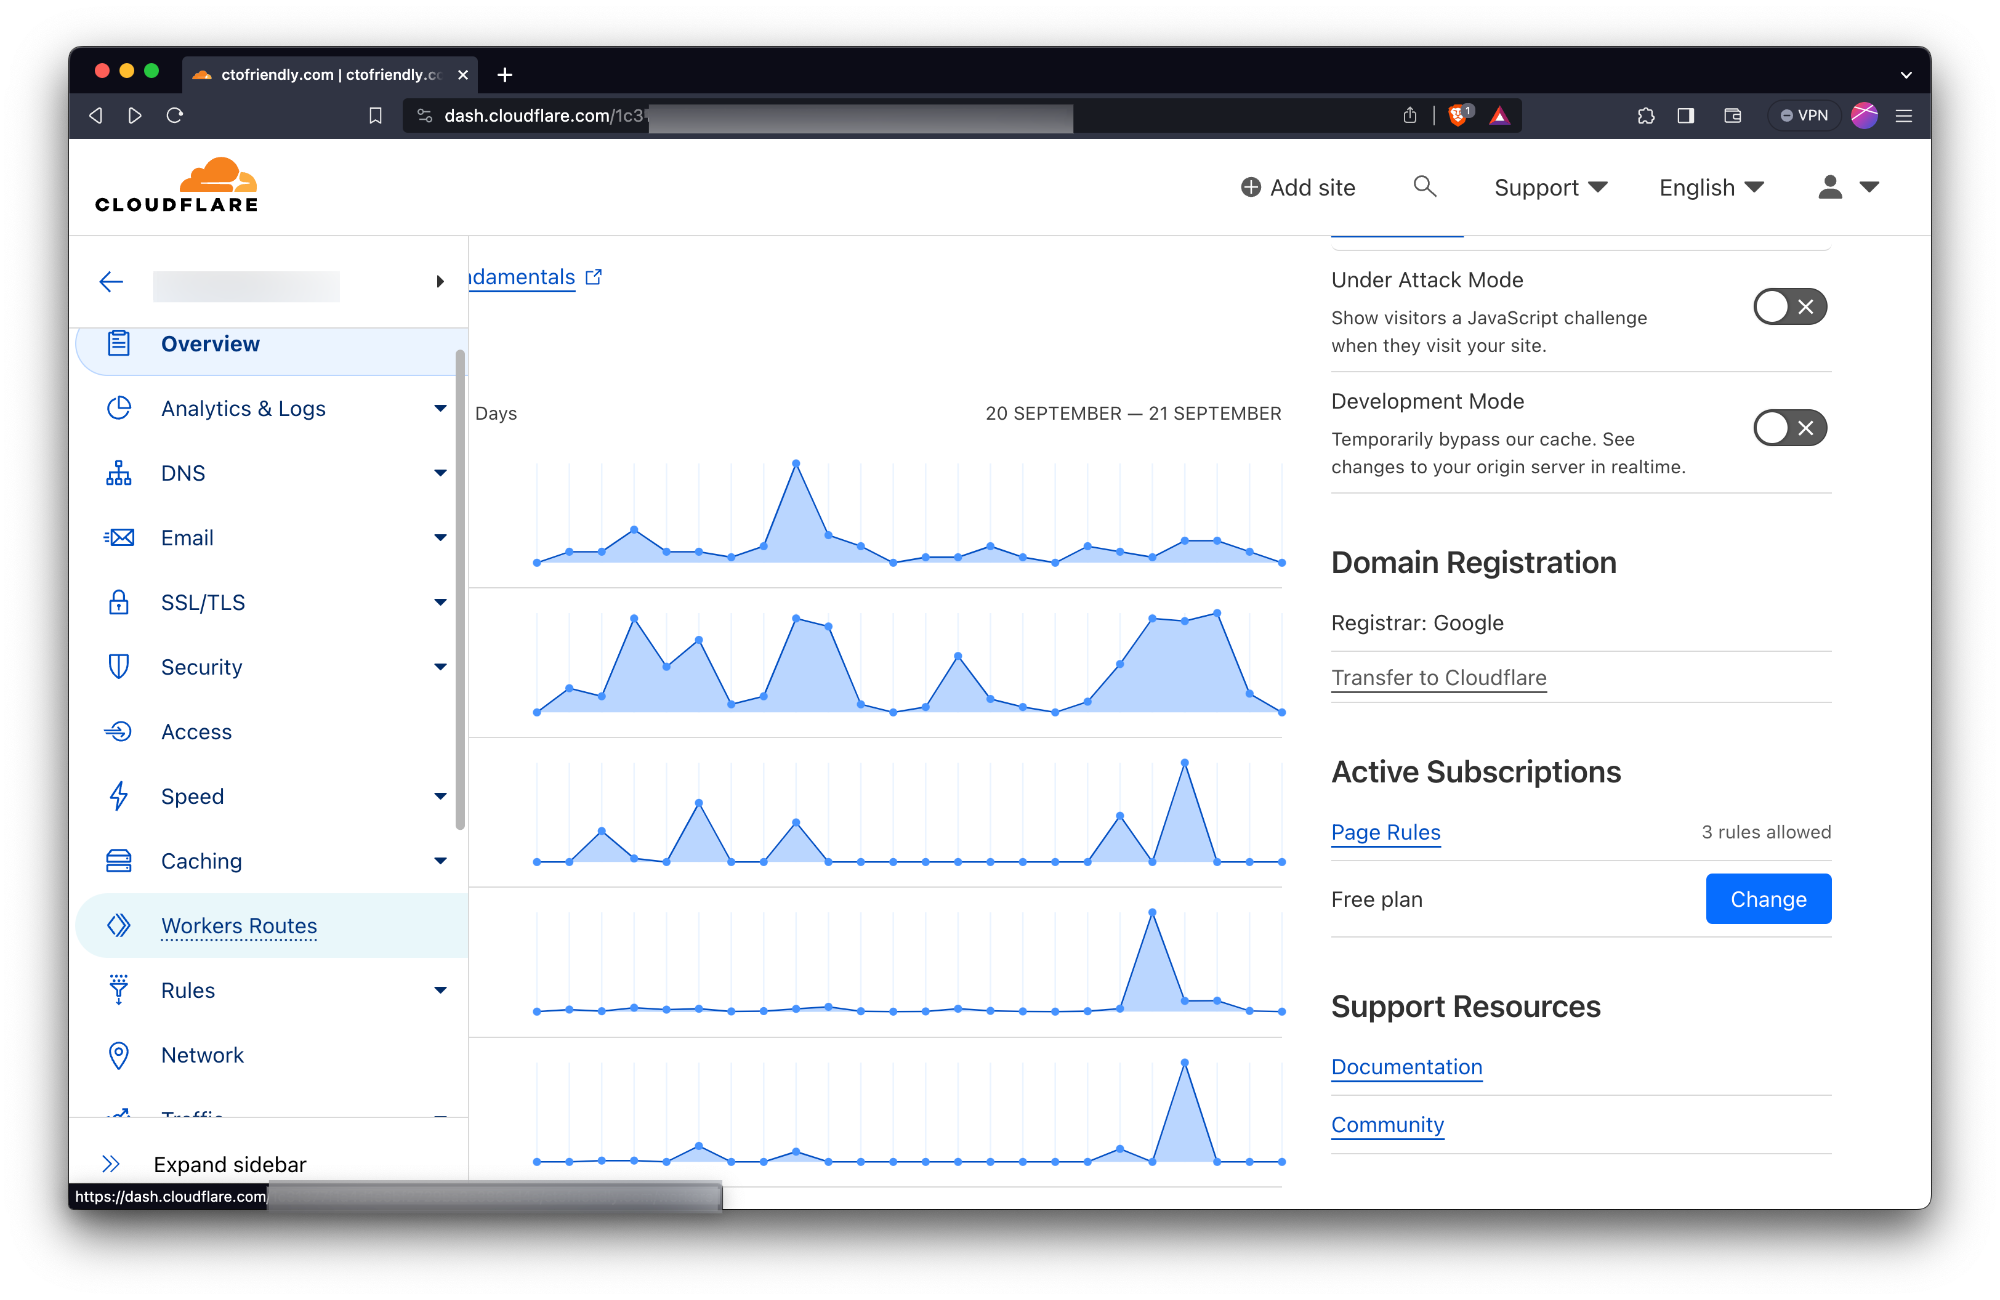The image size is (2000, 1300).
Task: Click the Change plan button
Action: pyautogui.click(x=1767, y=899)
